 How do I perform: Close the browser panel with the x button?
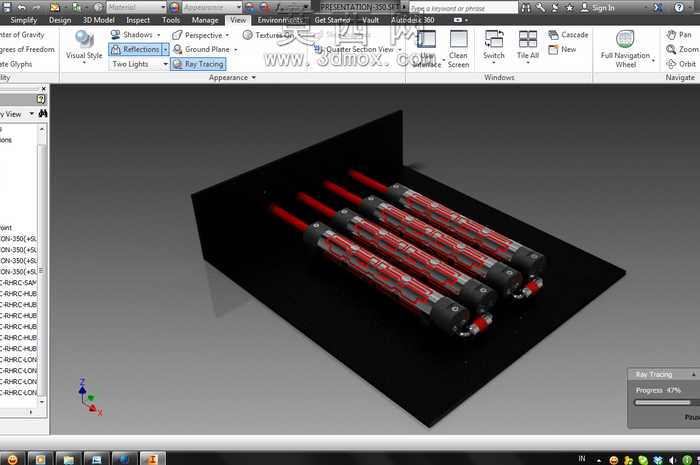coord(44,89)
